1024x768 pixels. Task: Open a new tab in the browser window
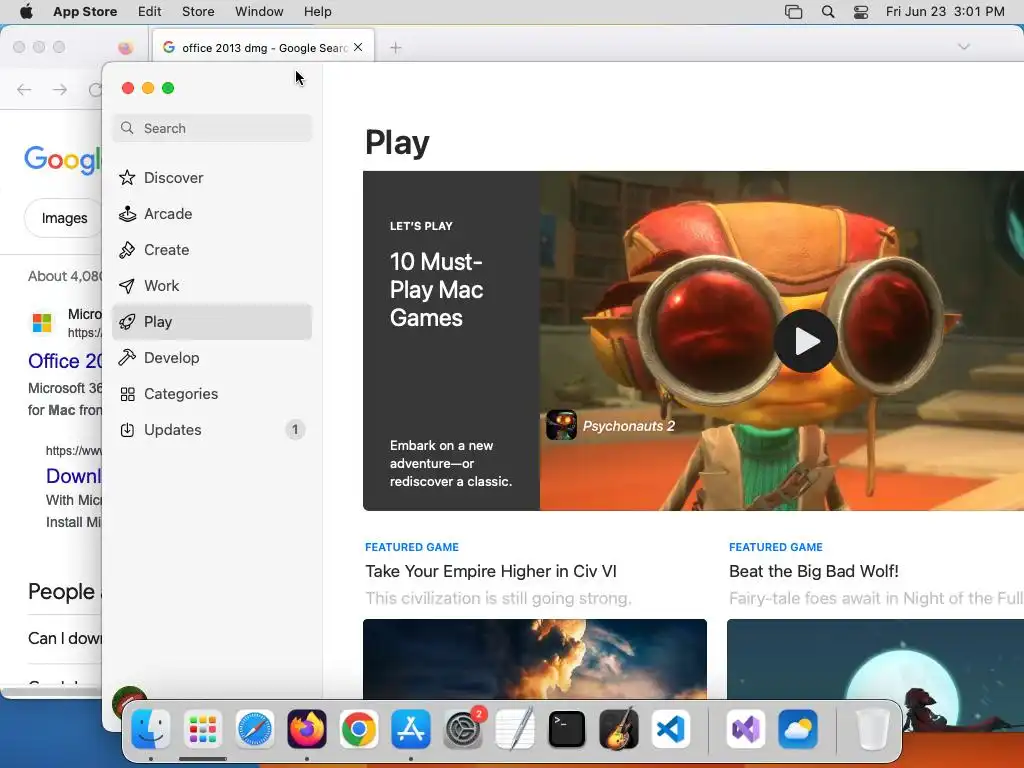point(395,47)
